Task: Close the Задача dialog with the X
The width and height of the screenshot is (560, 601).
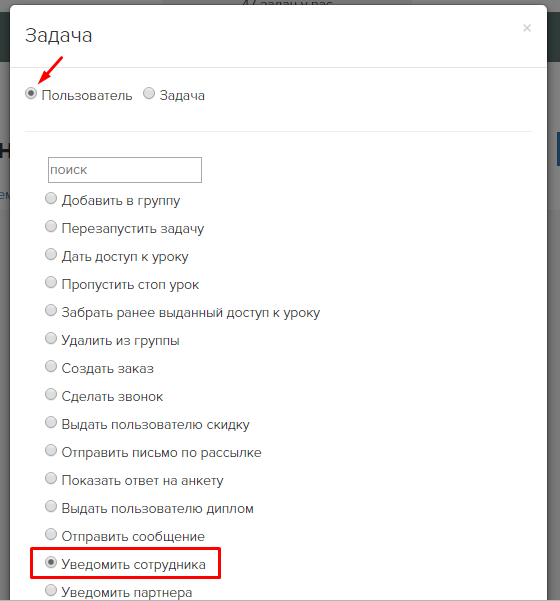Action: (527, 28)
